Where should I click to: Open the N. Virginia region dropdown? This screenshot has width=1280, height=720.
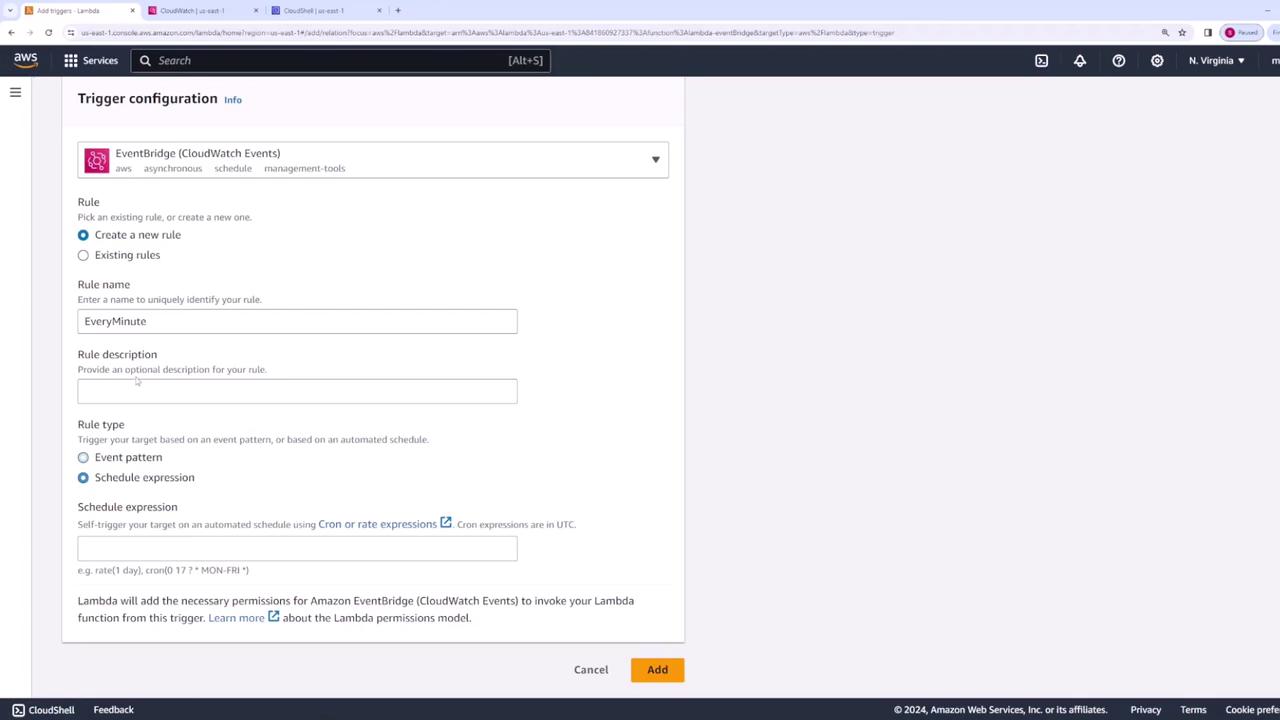pyautogui.click(x=1216, y=61)
